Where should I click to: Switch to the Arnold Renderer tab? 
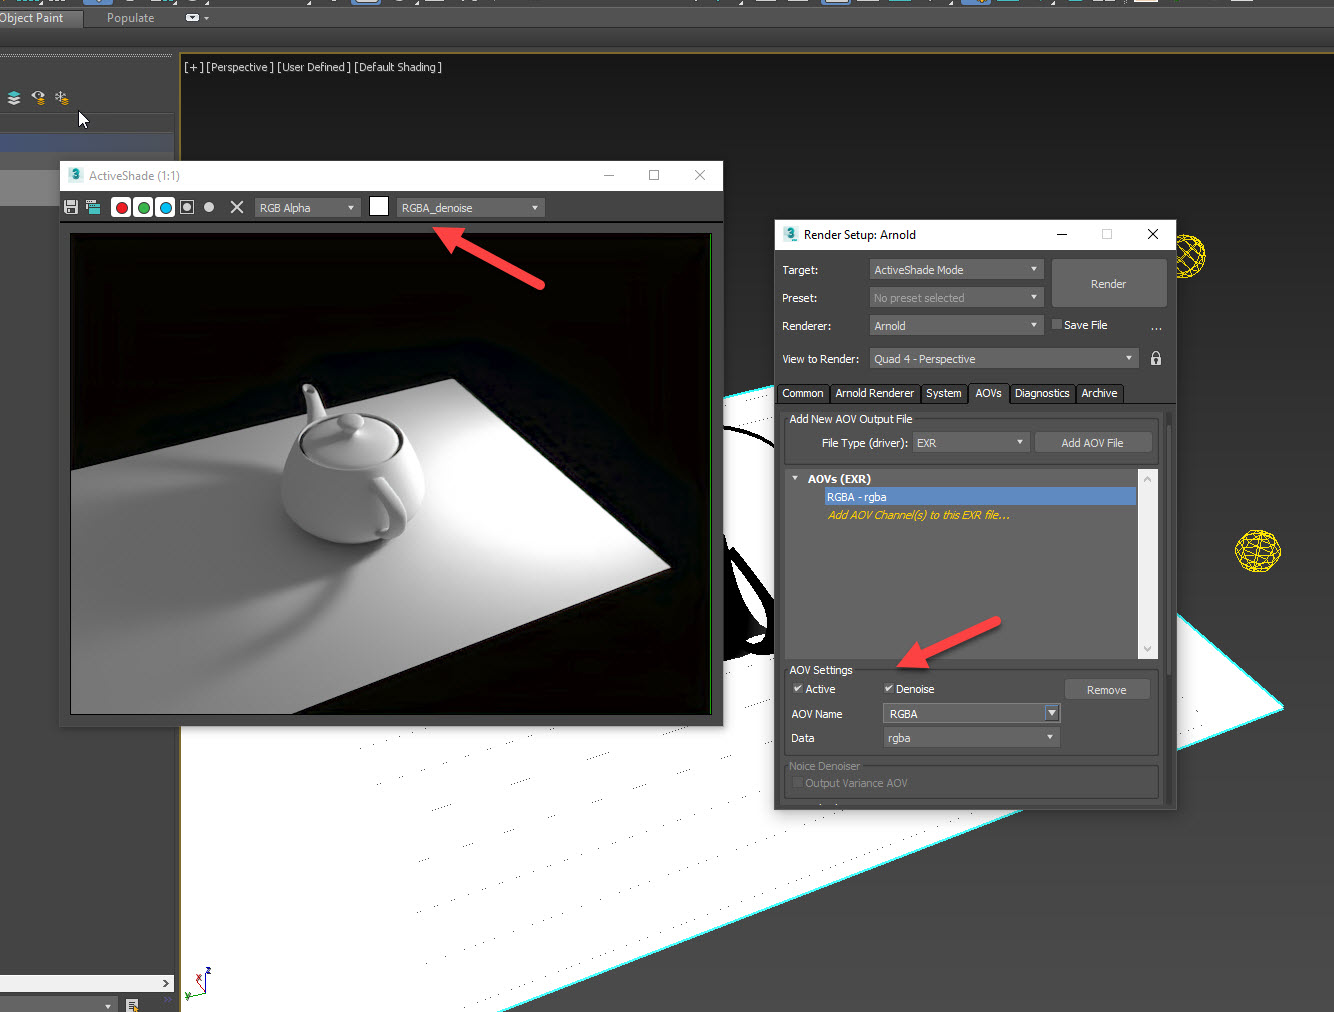(875, 393)
